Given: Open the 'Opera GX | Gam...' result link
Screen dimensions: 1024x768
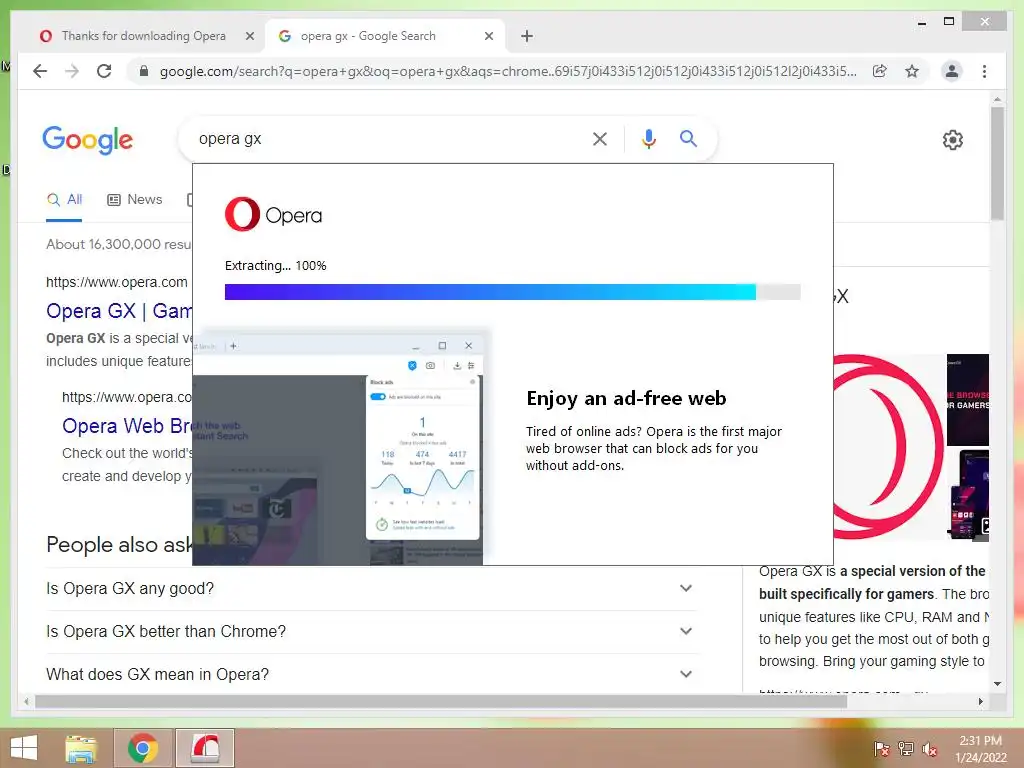Looking at the screenshot, I should pyautogui.click(x=119, y=311).
